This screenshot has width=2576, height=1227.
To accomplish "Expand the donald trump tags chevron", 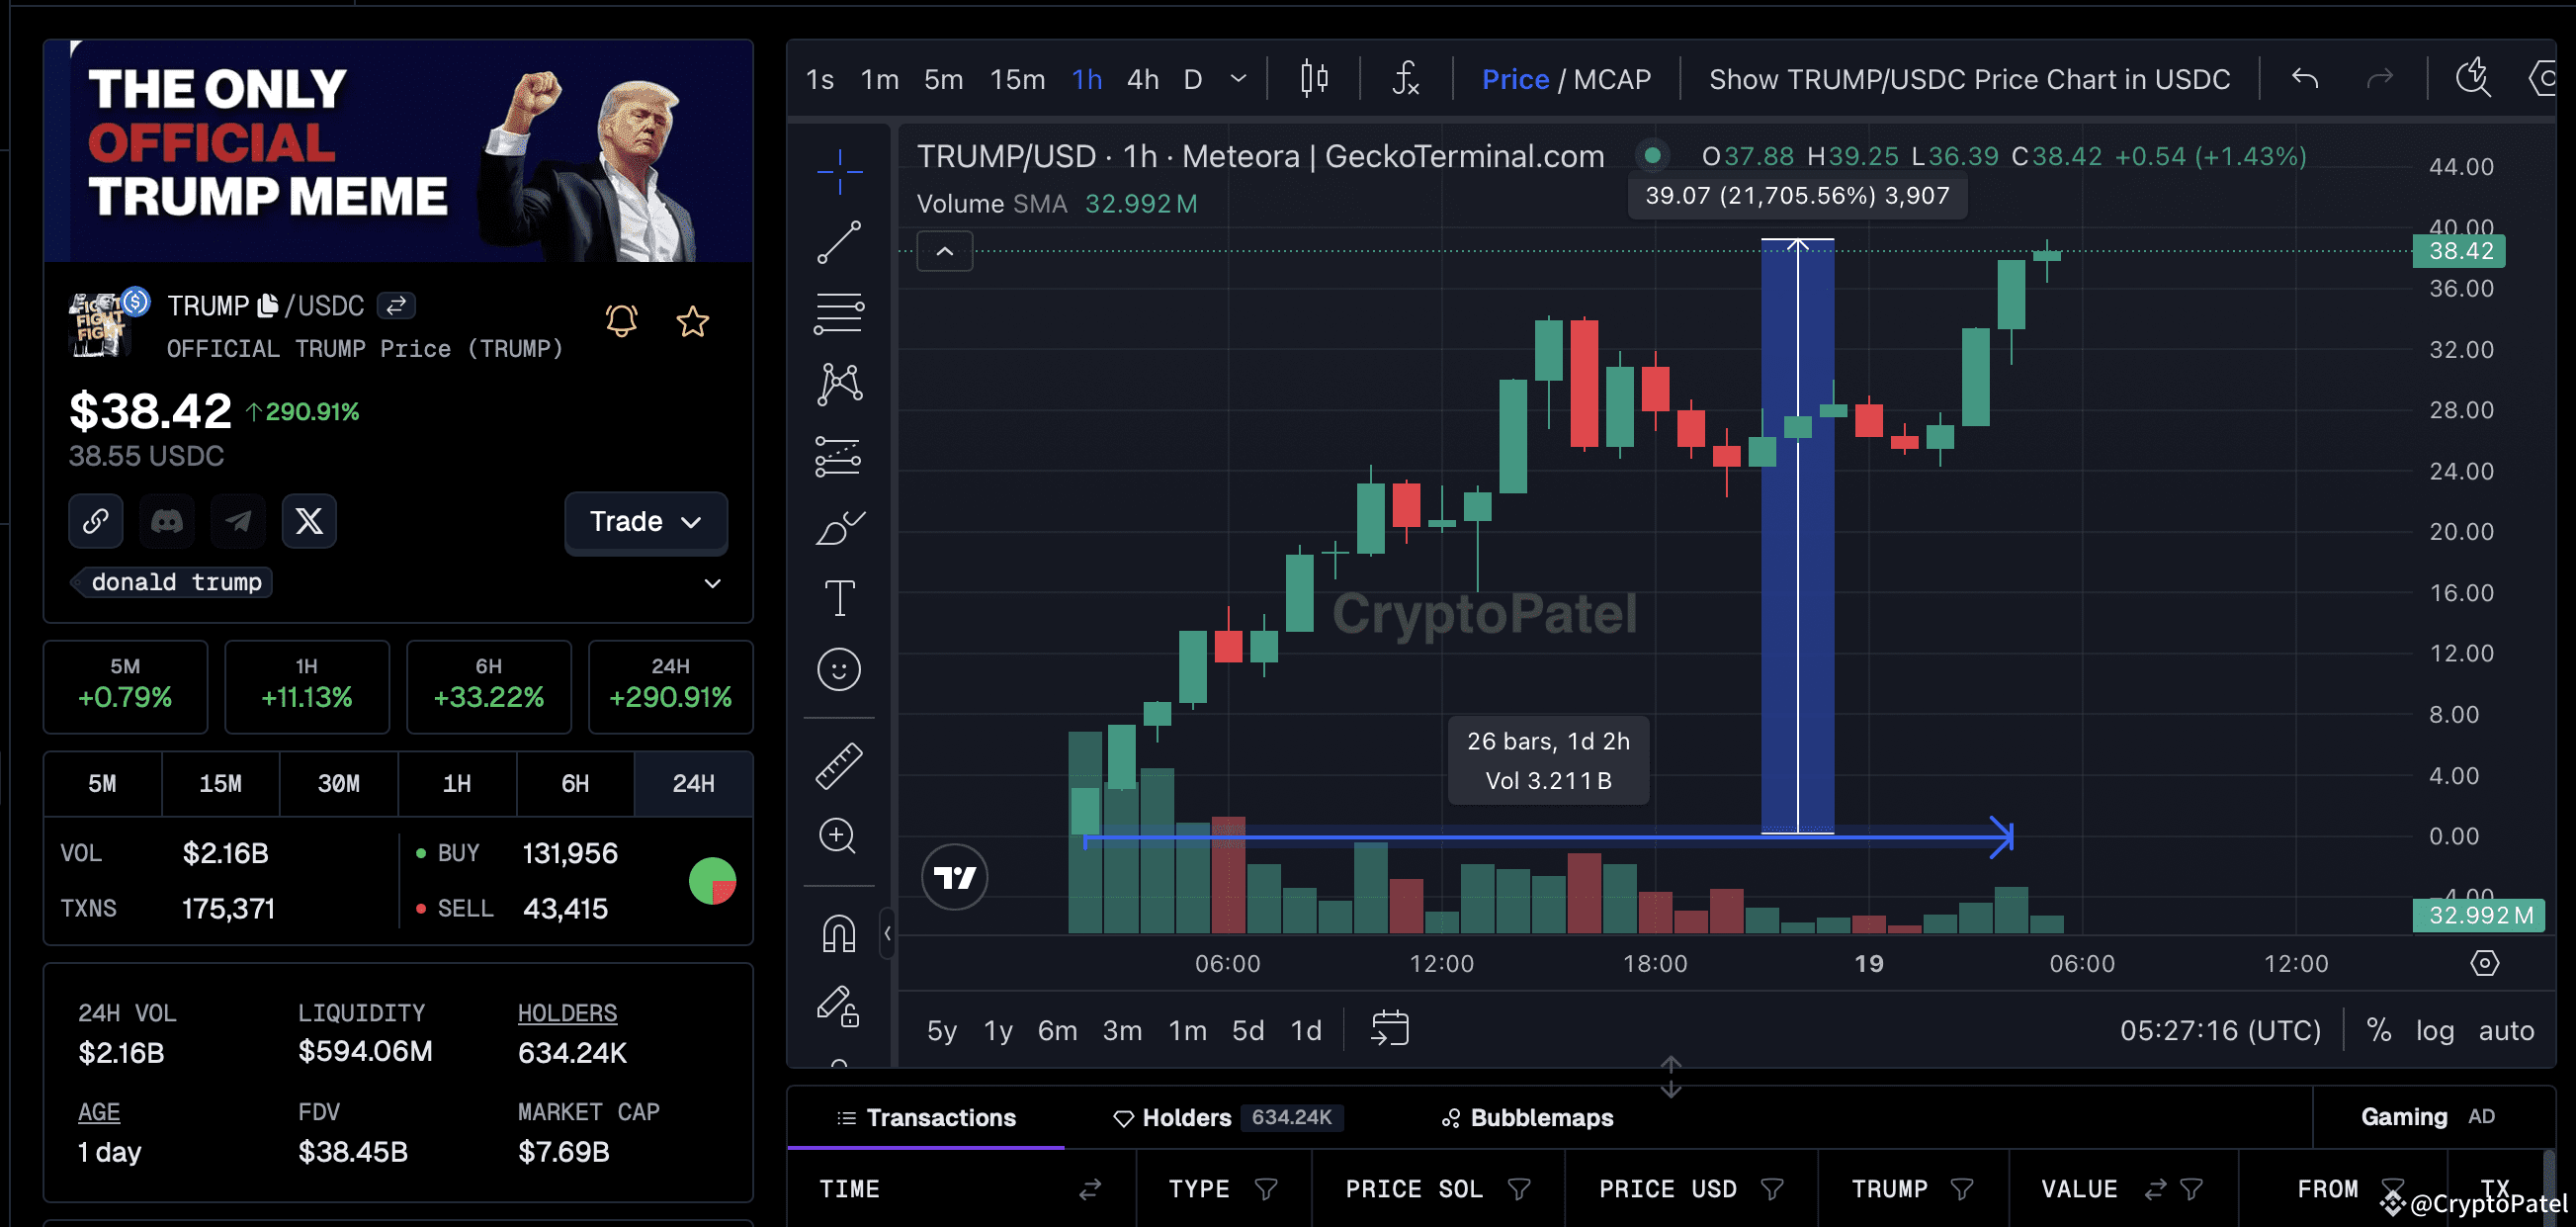I will click(712, 583).
